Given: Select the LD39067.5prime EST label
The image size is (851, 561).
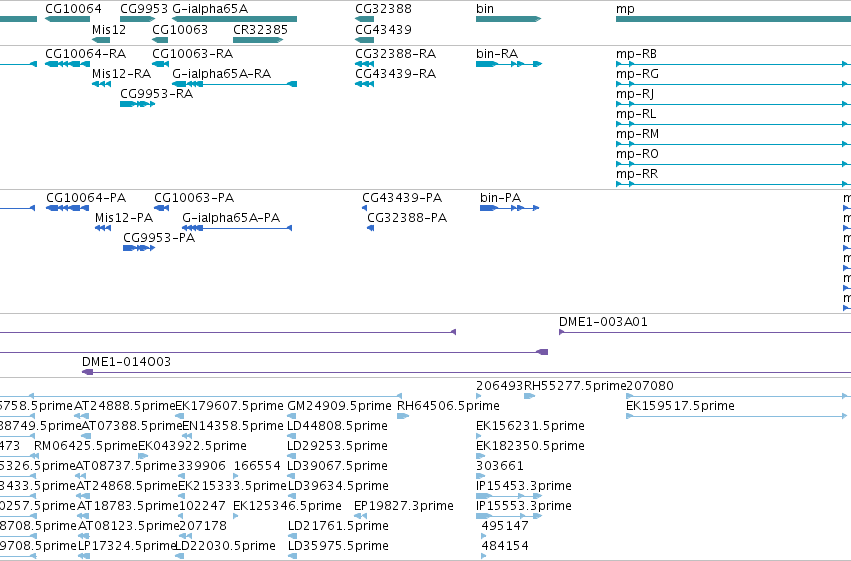Looking at the screenshot, I should 338,466.
